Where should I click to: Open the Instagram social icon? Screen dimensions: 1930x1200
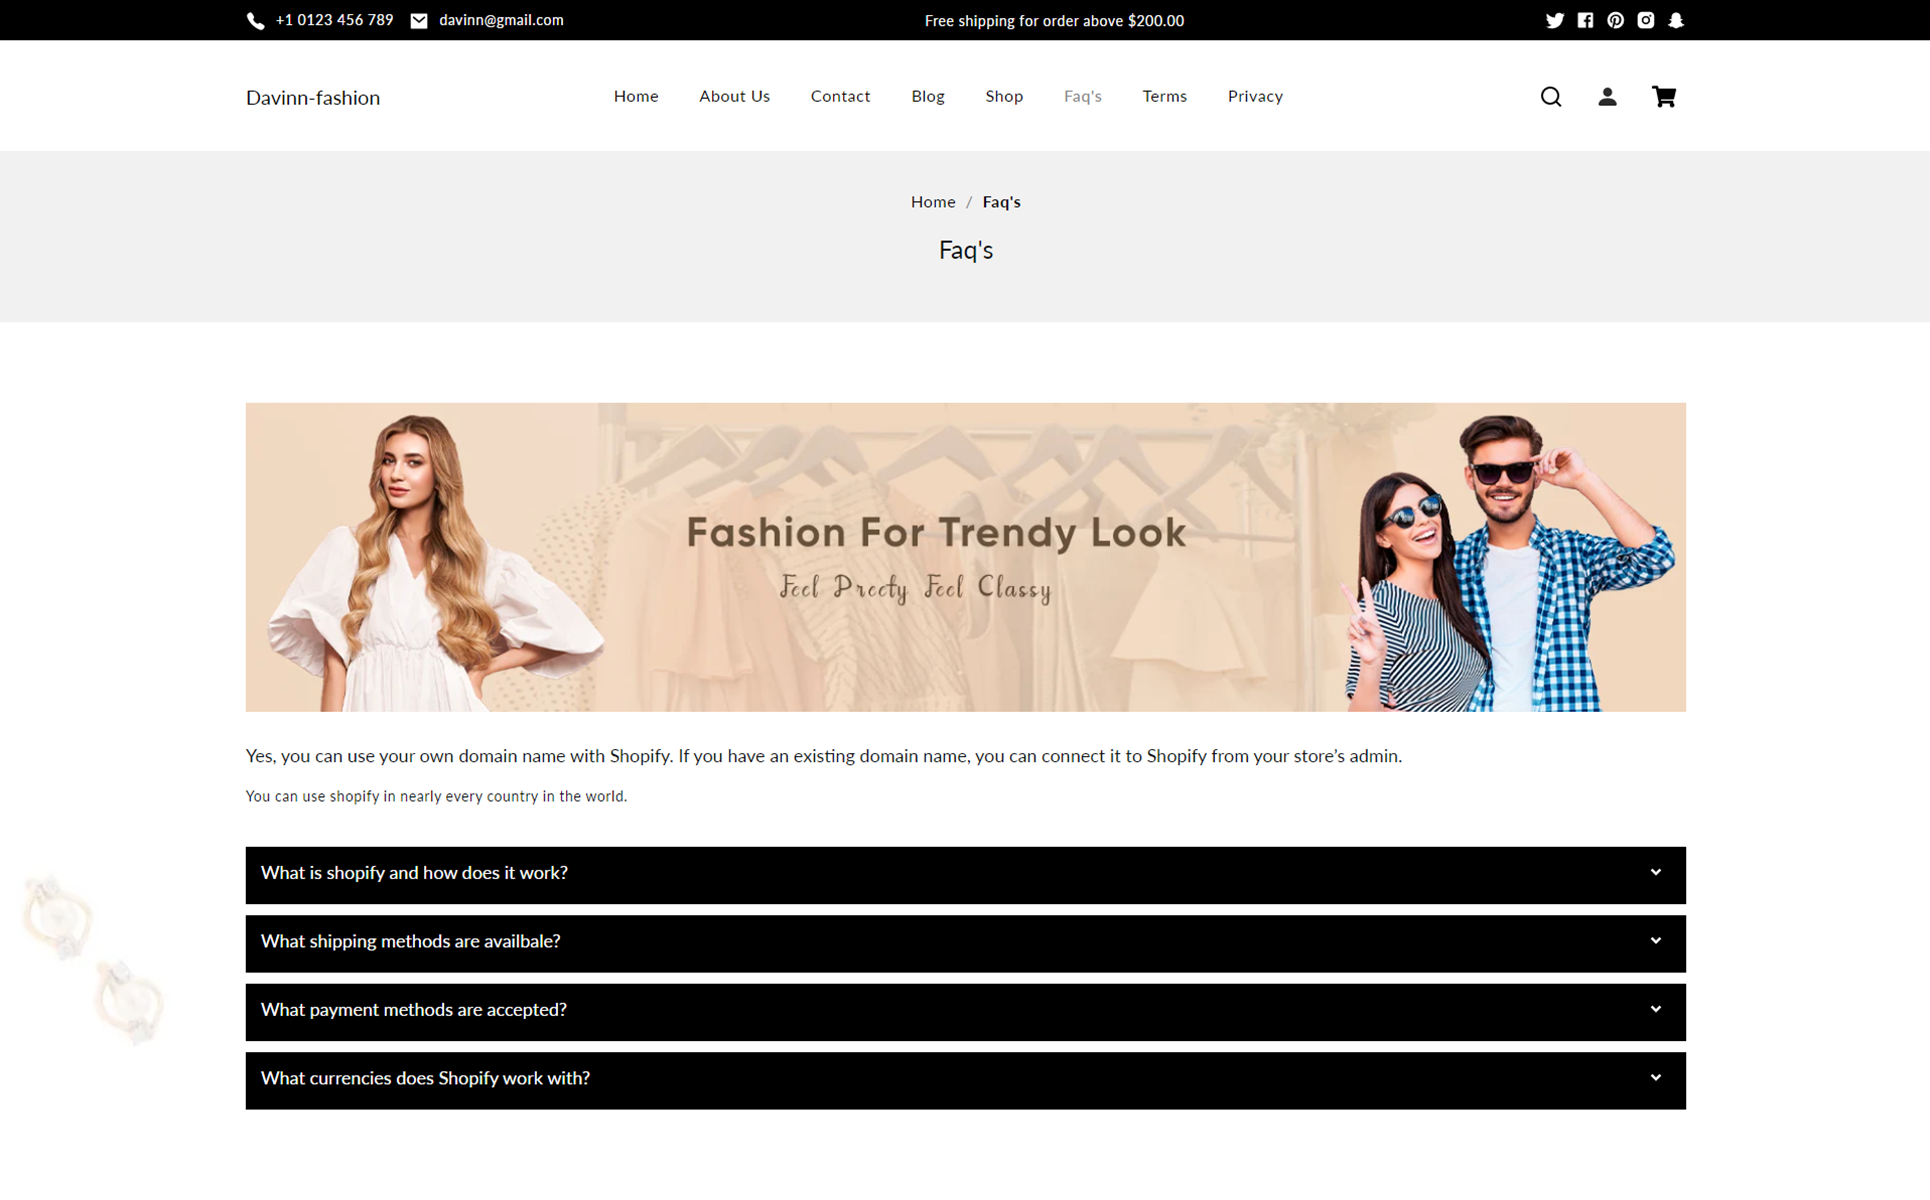(x=1646, y=21)
